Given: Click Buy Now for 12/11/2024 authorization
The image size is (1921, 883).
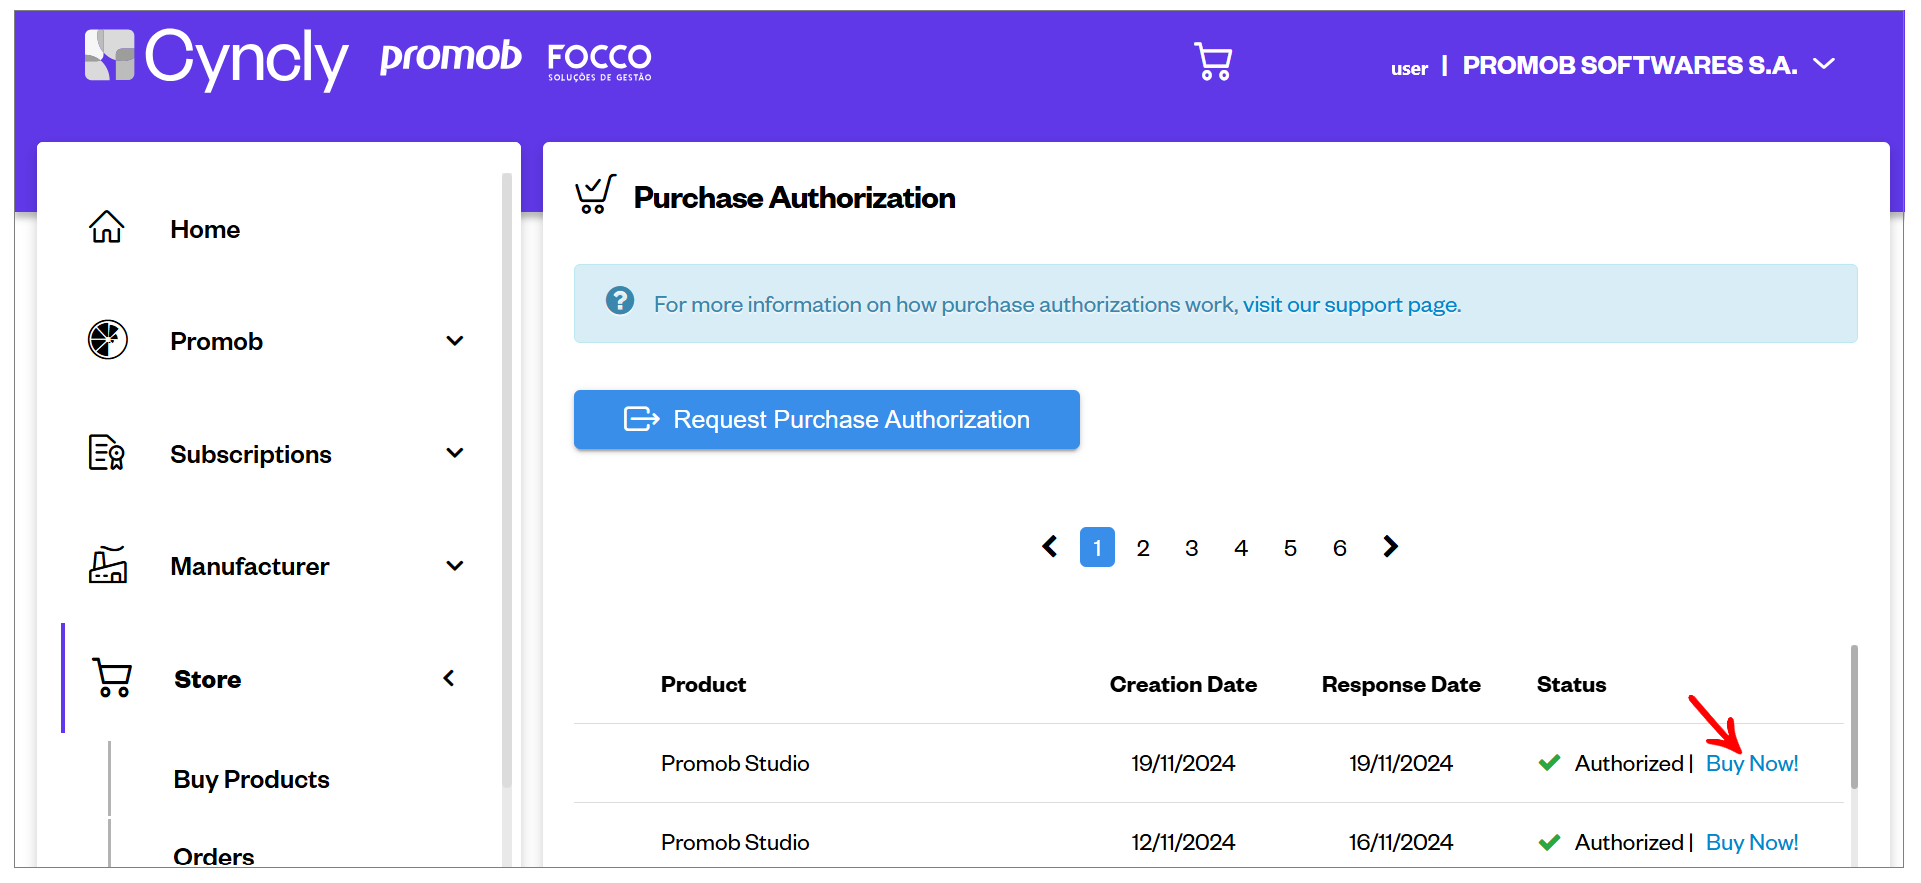Looking at the screenshot, I should (x=1752, y=842).
